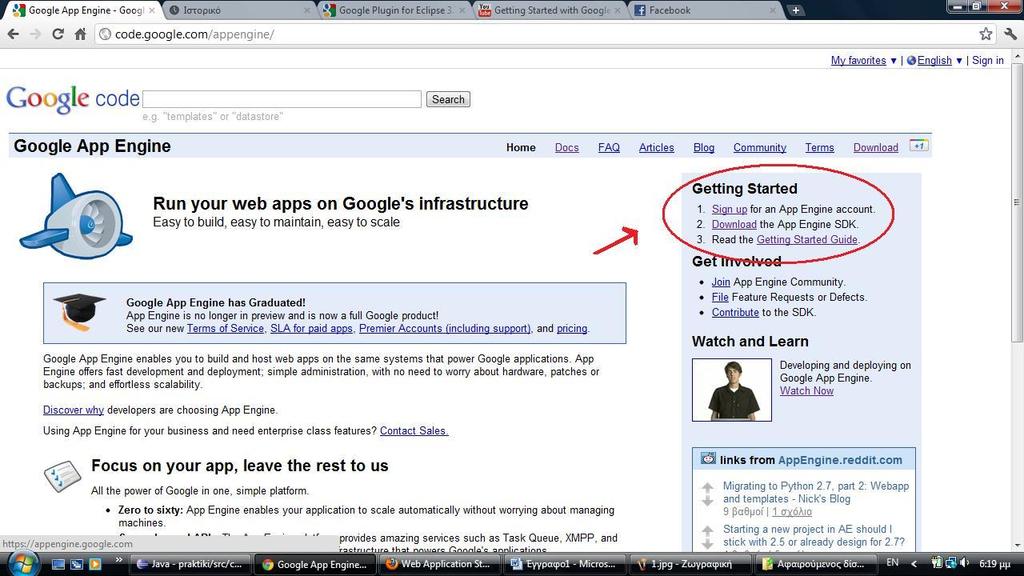The image size is (1024, 576).
Task: Open the SLA for paid apps link
Action: coord(312,328)
